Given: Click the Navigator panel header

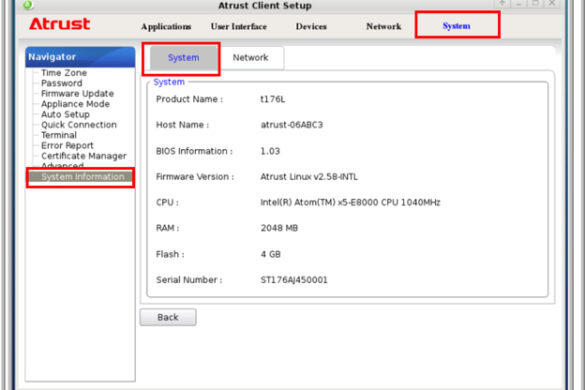Looking at the screenshot, I should [80, 57].
